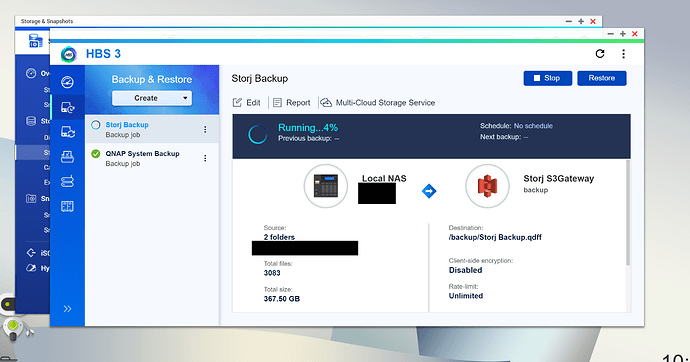Select the Backup & Restore sidebar icon
The image size is (690, 362).
coord(67,107)
